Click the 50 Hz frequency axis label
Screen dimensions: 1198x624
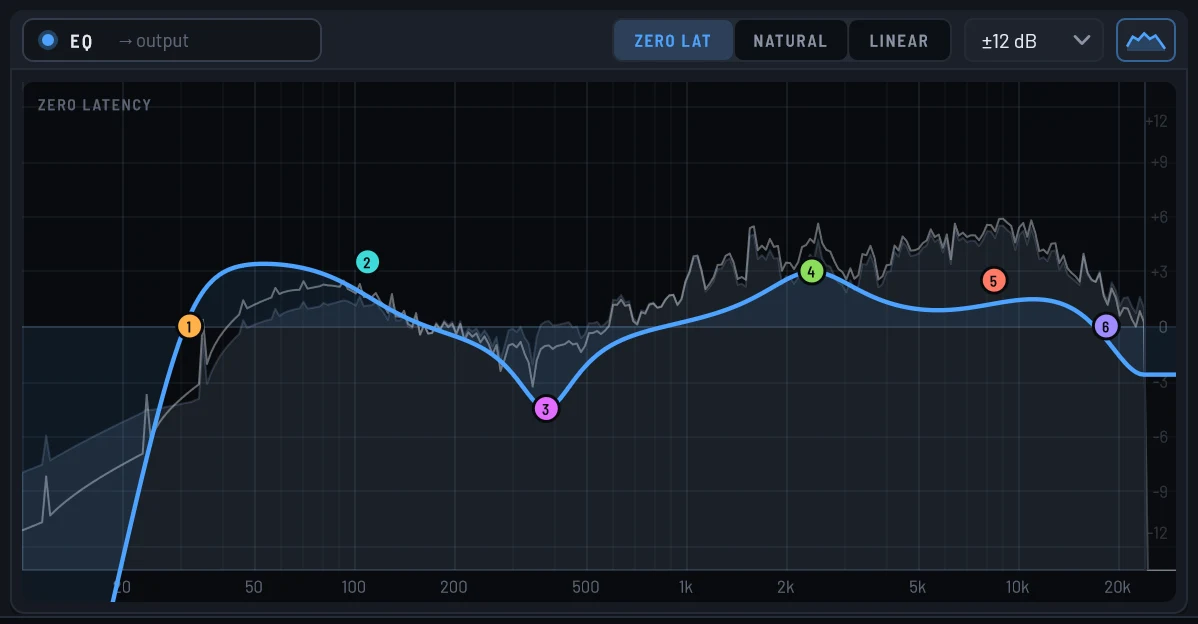254,587
